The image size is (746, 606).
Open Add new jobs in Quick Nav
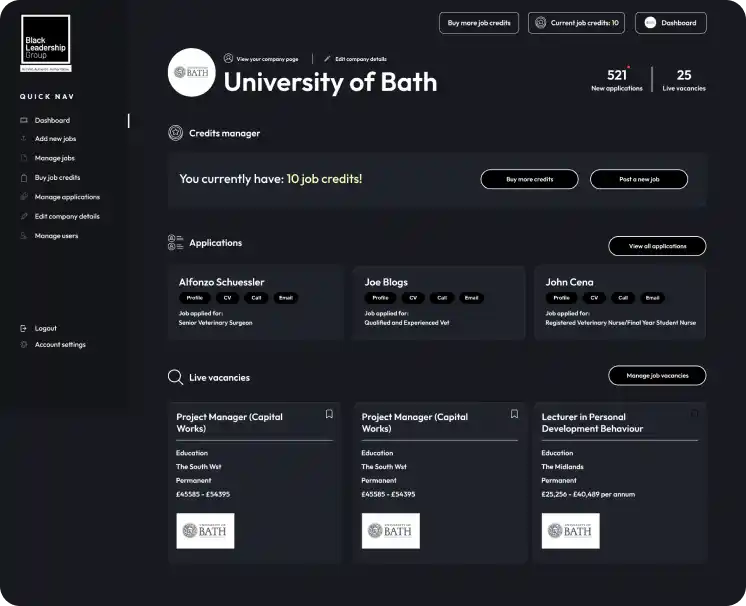click(55, 138)
